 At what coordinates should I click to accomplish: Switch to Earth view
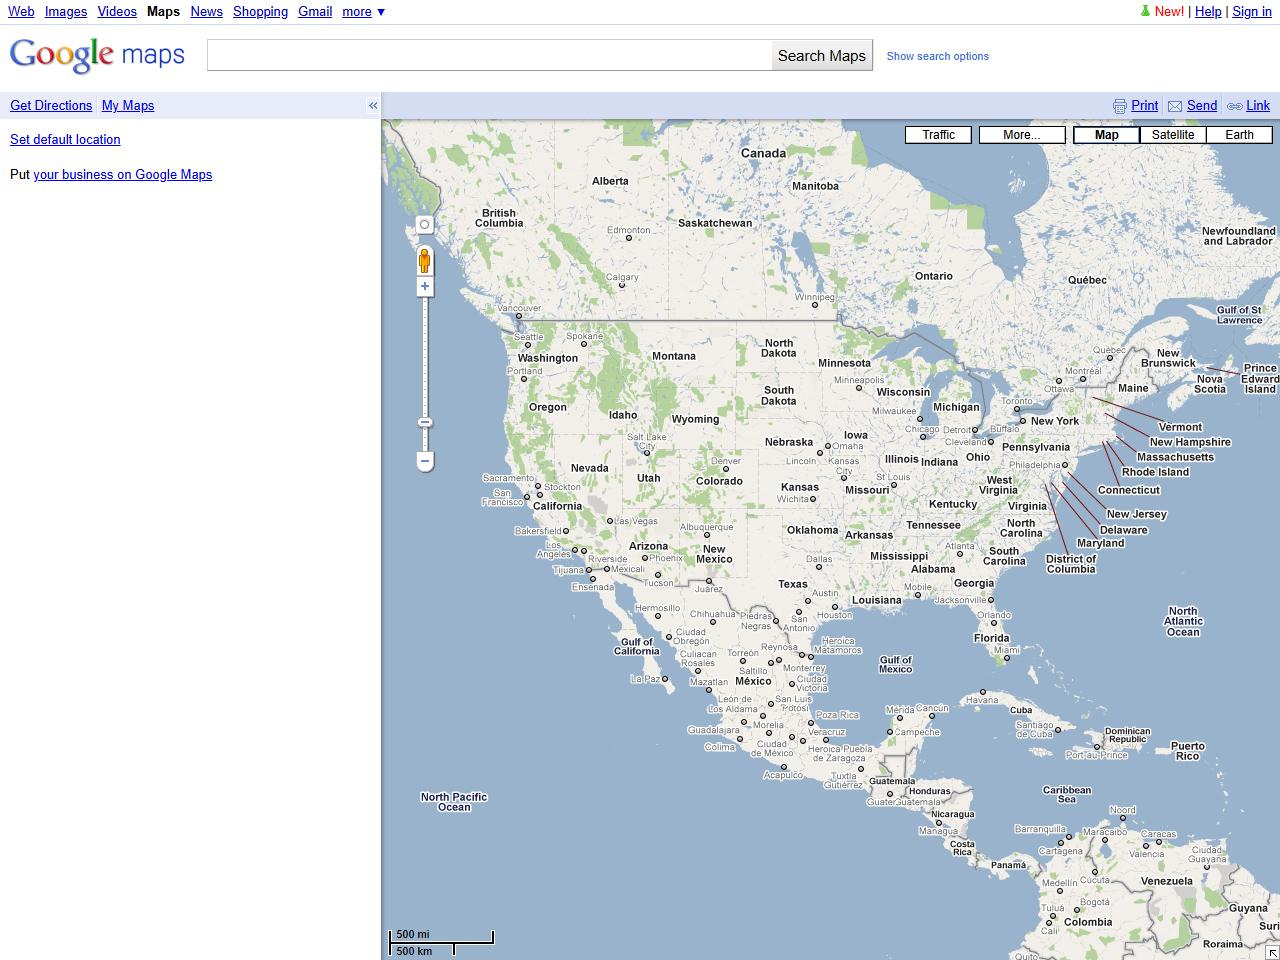pos(1239,135)
